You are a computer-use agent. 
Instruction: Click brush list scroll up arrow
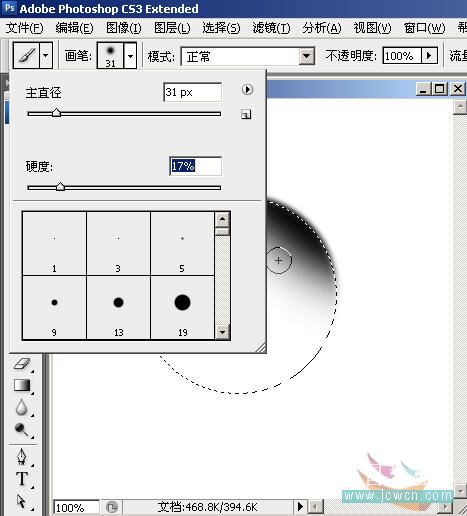click(222, 219)
